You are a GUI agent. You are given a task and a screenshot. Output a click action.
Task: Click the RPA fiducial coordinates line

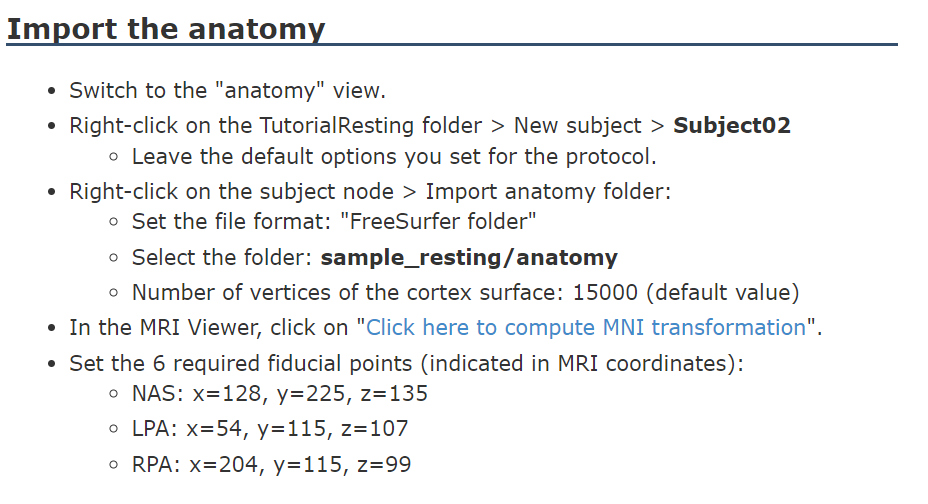[x=271, y=464]
